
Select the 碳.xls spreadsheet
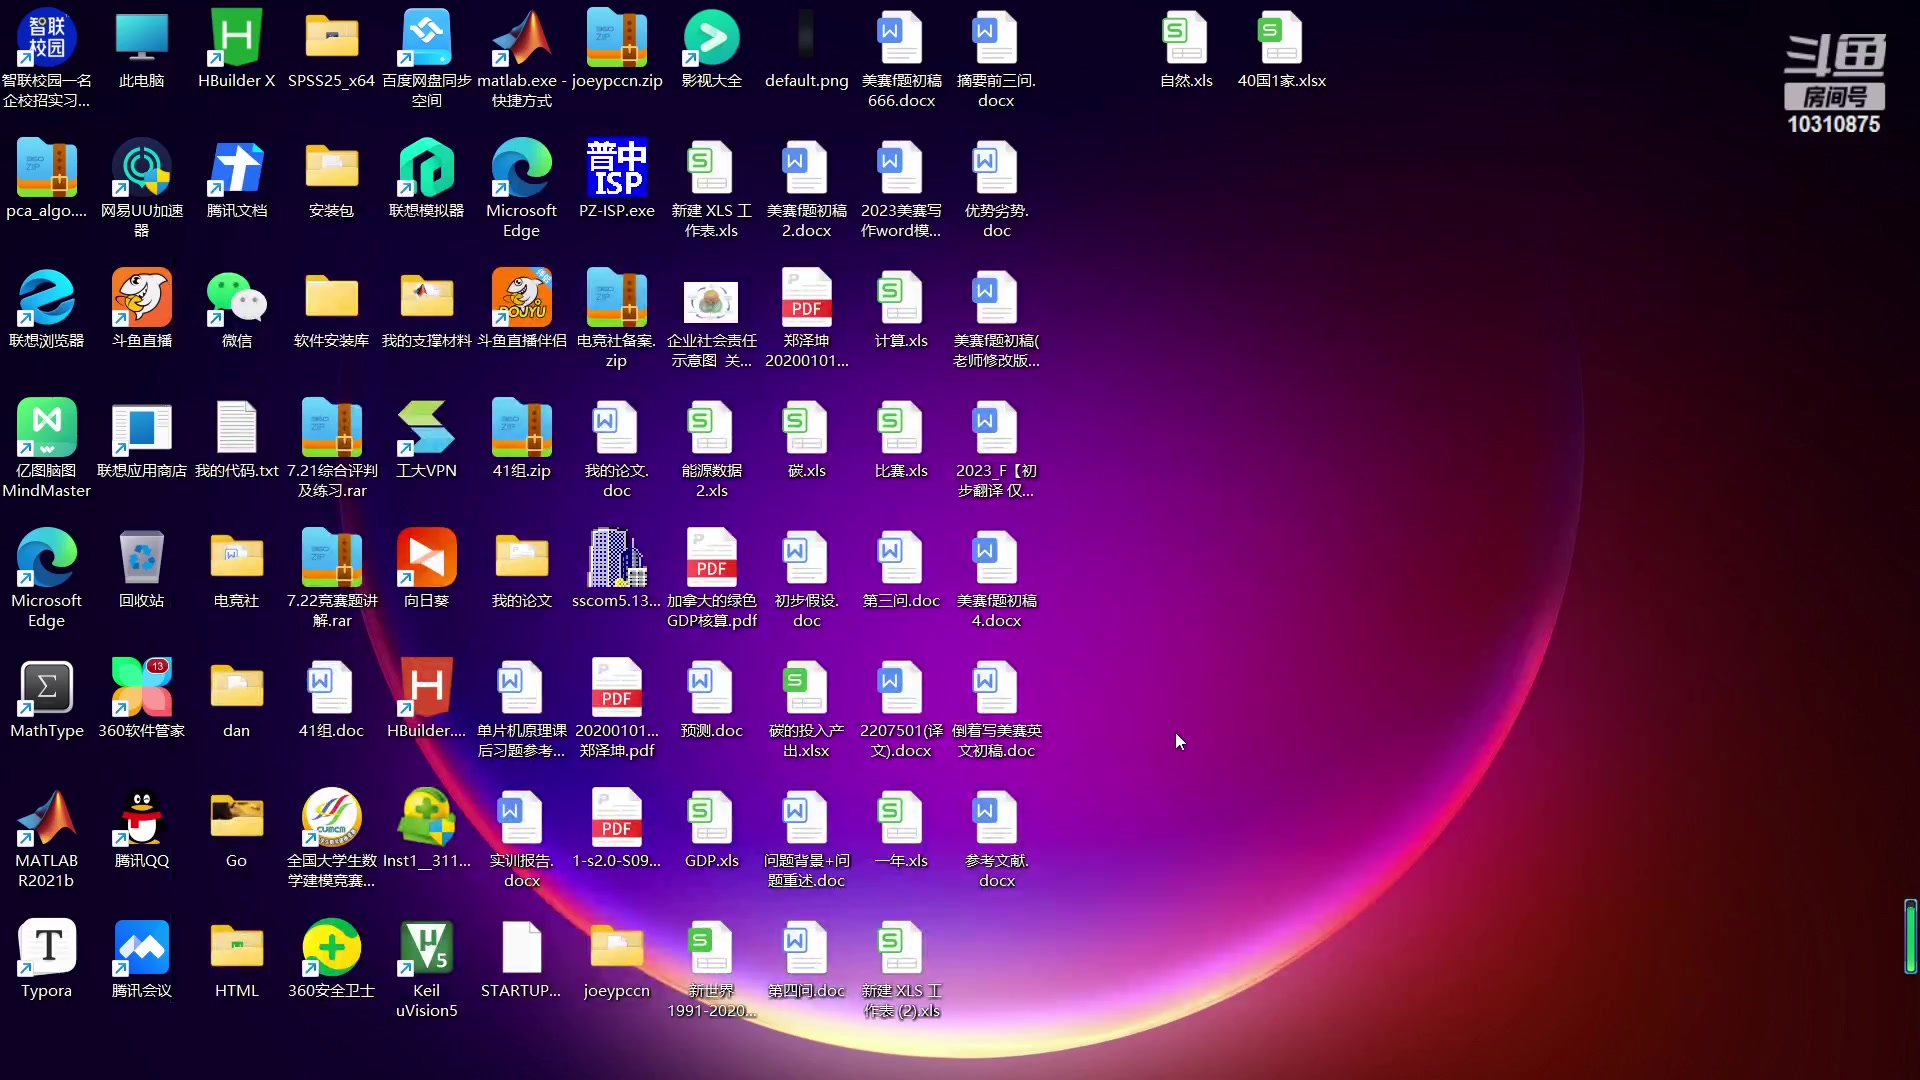coord(806,438)
